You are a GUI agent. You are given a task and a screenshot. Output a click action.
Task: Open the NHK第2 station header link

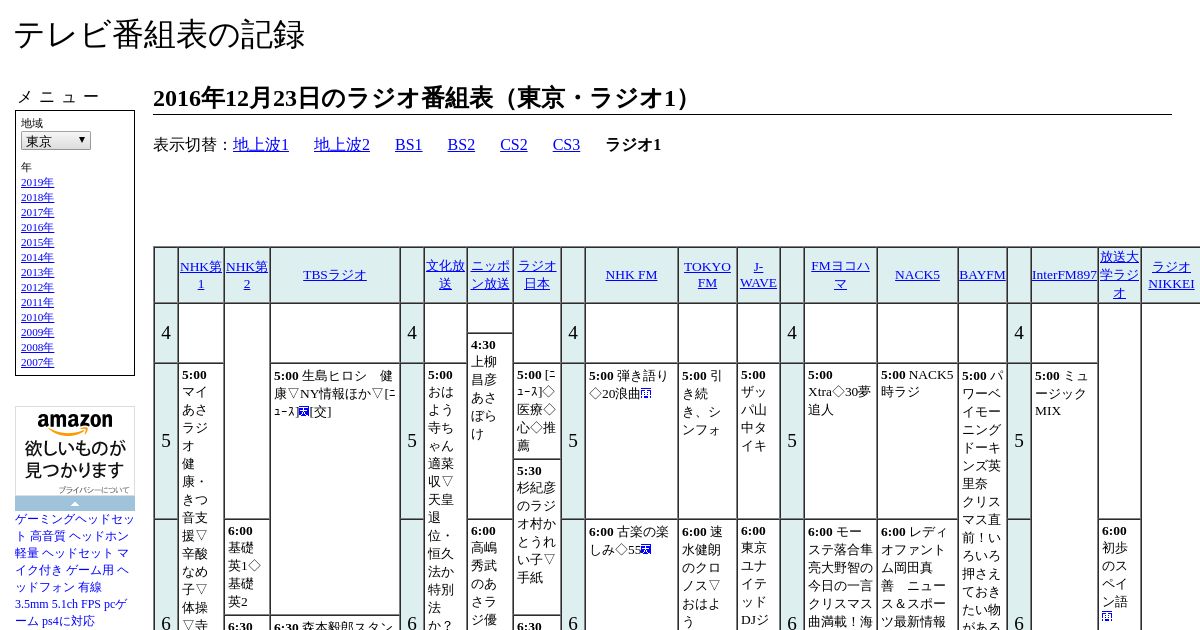(247, 275)
